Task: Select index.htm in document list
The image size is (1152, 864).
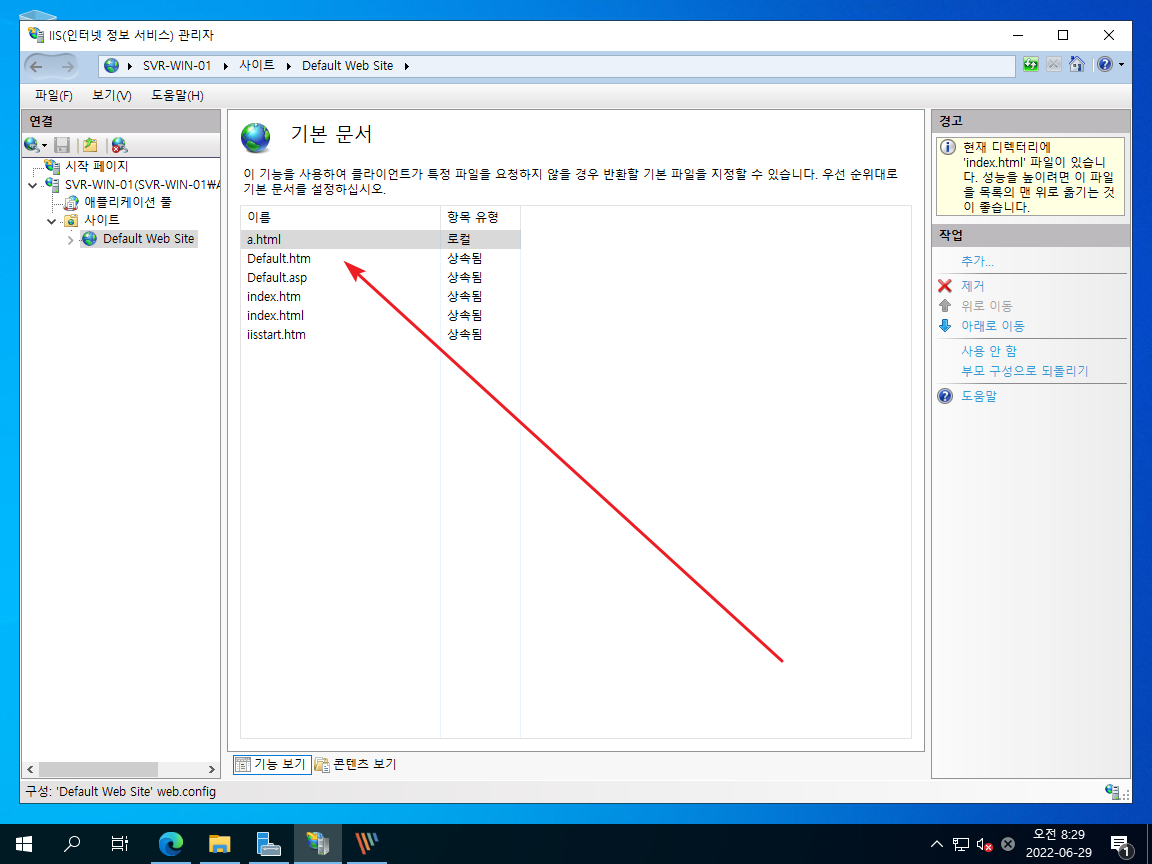Action: click(x=381, y=297)
